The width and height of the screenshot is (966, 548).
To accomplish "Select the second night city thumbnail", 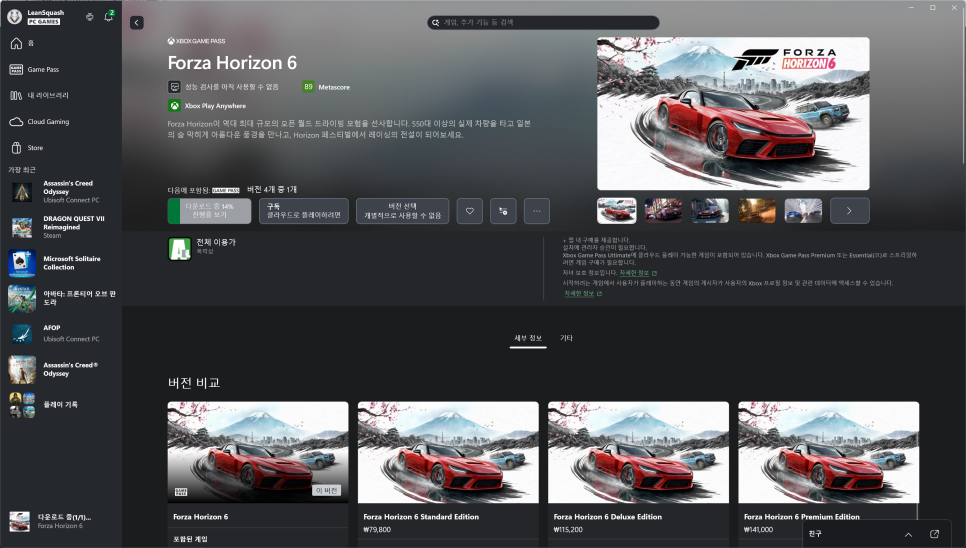I will 663,211.
